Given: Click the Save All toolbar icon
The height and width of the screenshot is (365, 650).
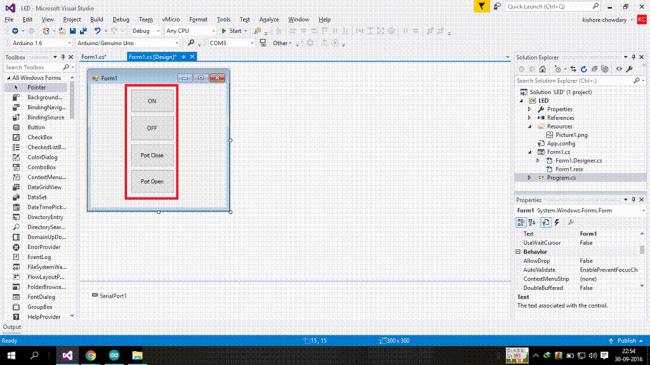Looking at the screenshot, I should pos(83,31).
